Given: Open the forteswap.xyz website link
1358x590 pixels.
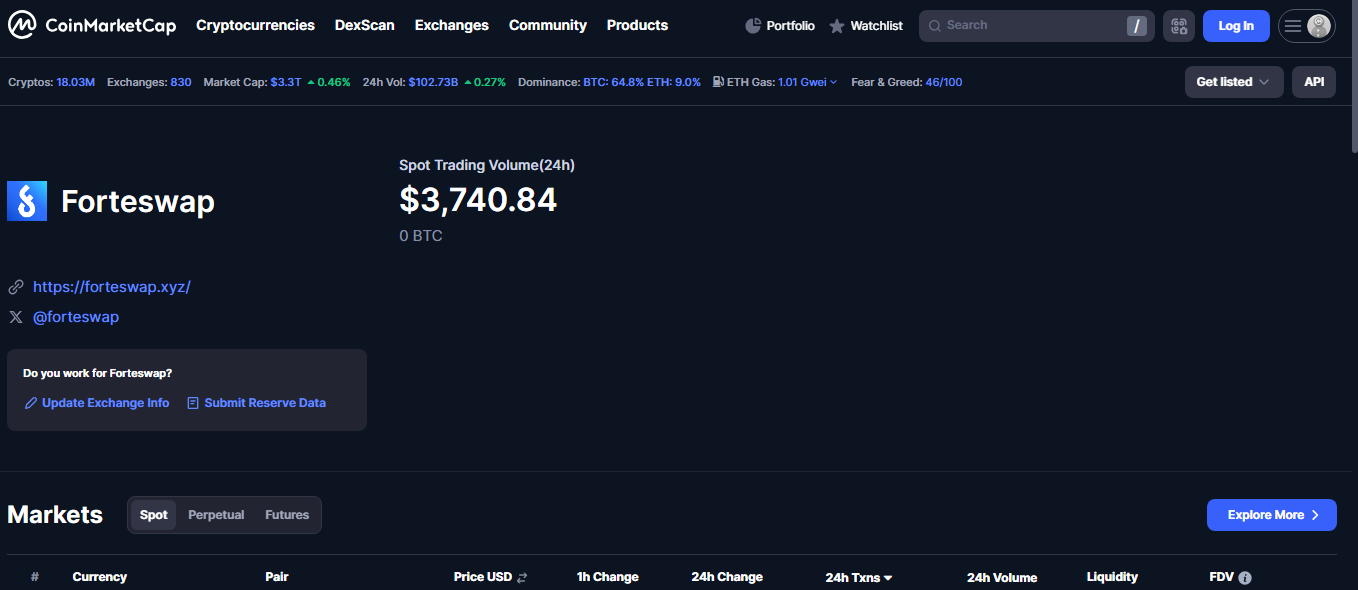Looking at the screenshot, I should tap(112, 287).
